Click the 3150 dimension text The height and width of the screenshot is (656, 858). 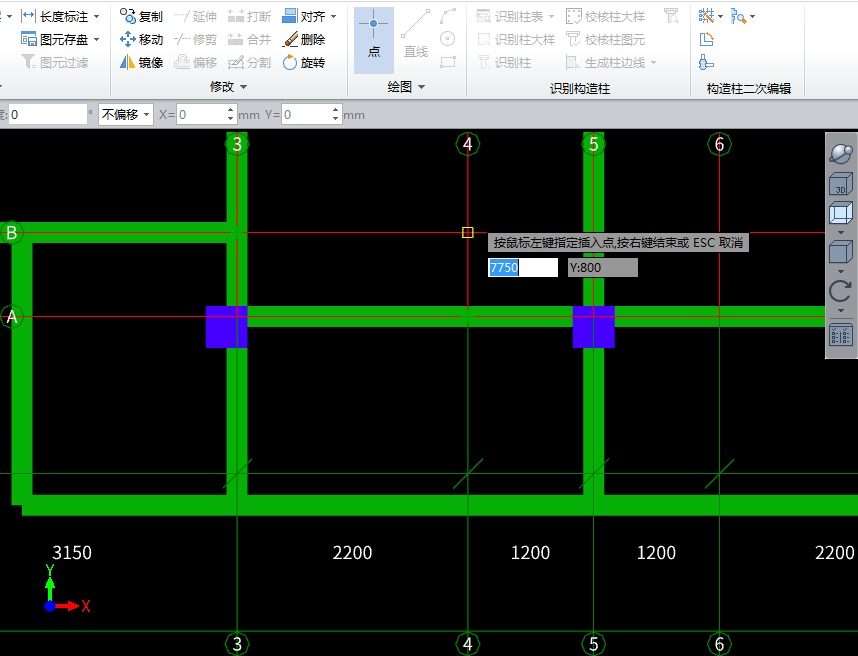[72, 553]
